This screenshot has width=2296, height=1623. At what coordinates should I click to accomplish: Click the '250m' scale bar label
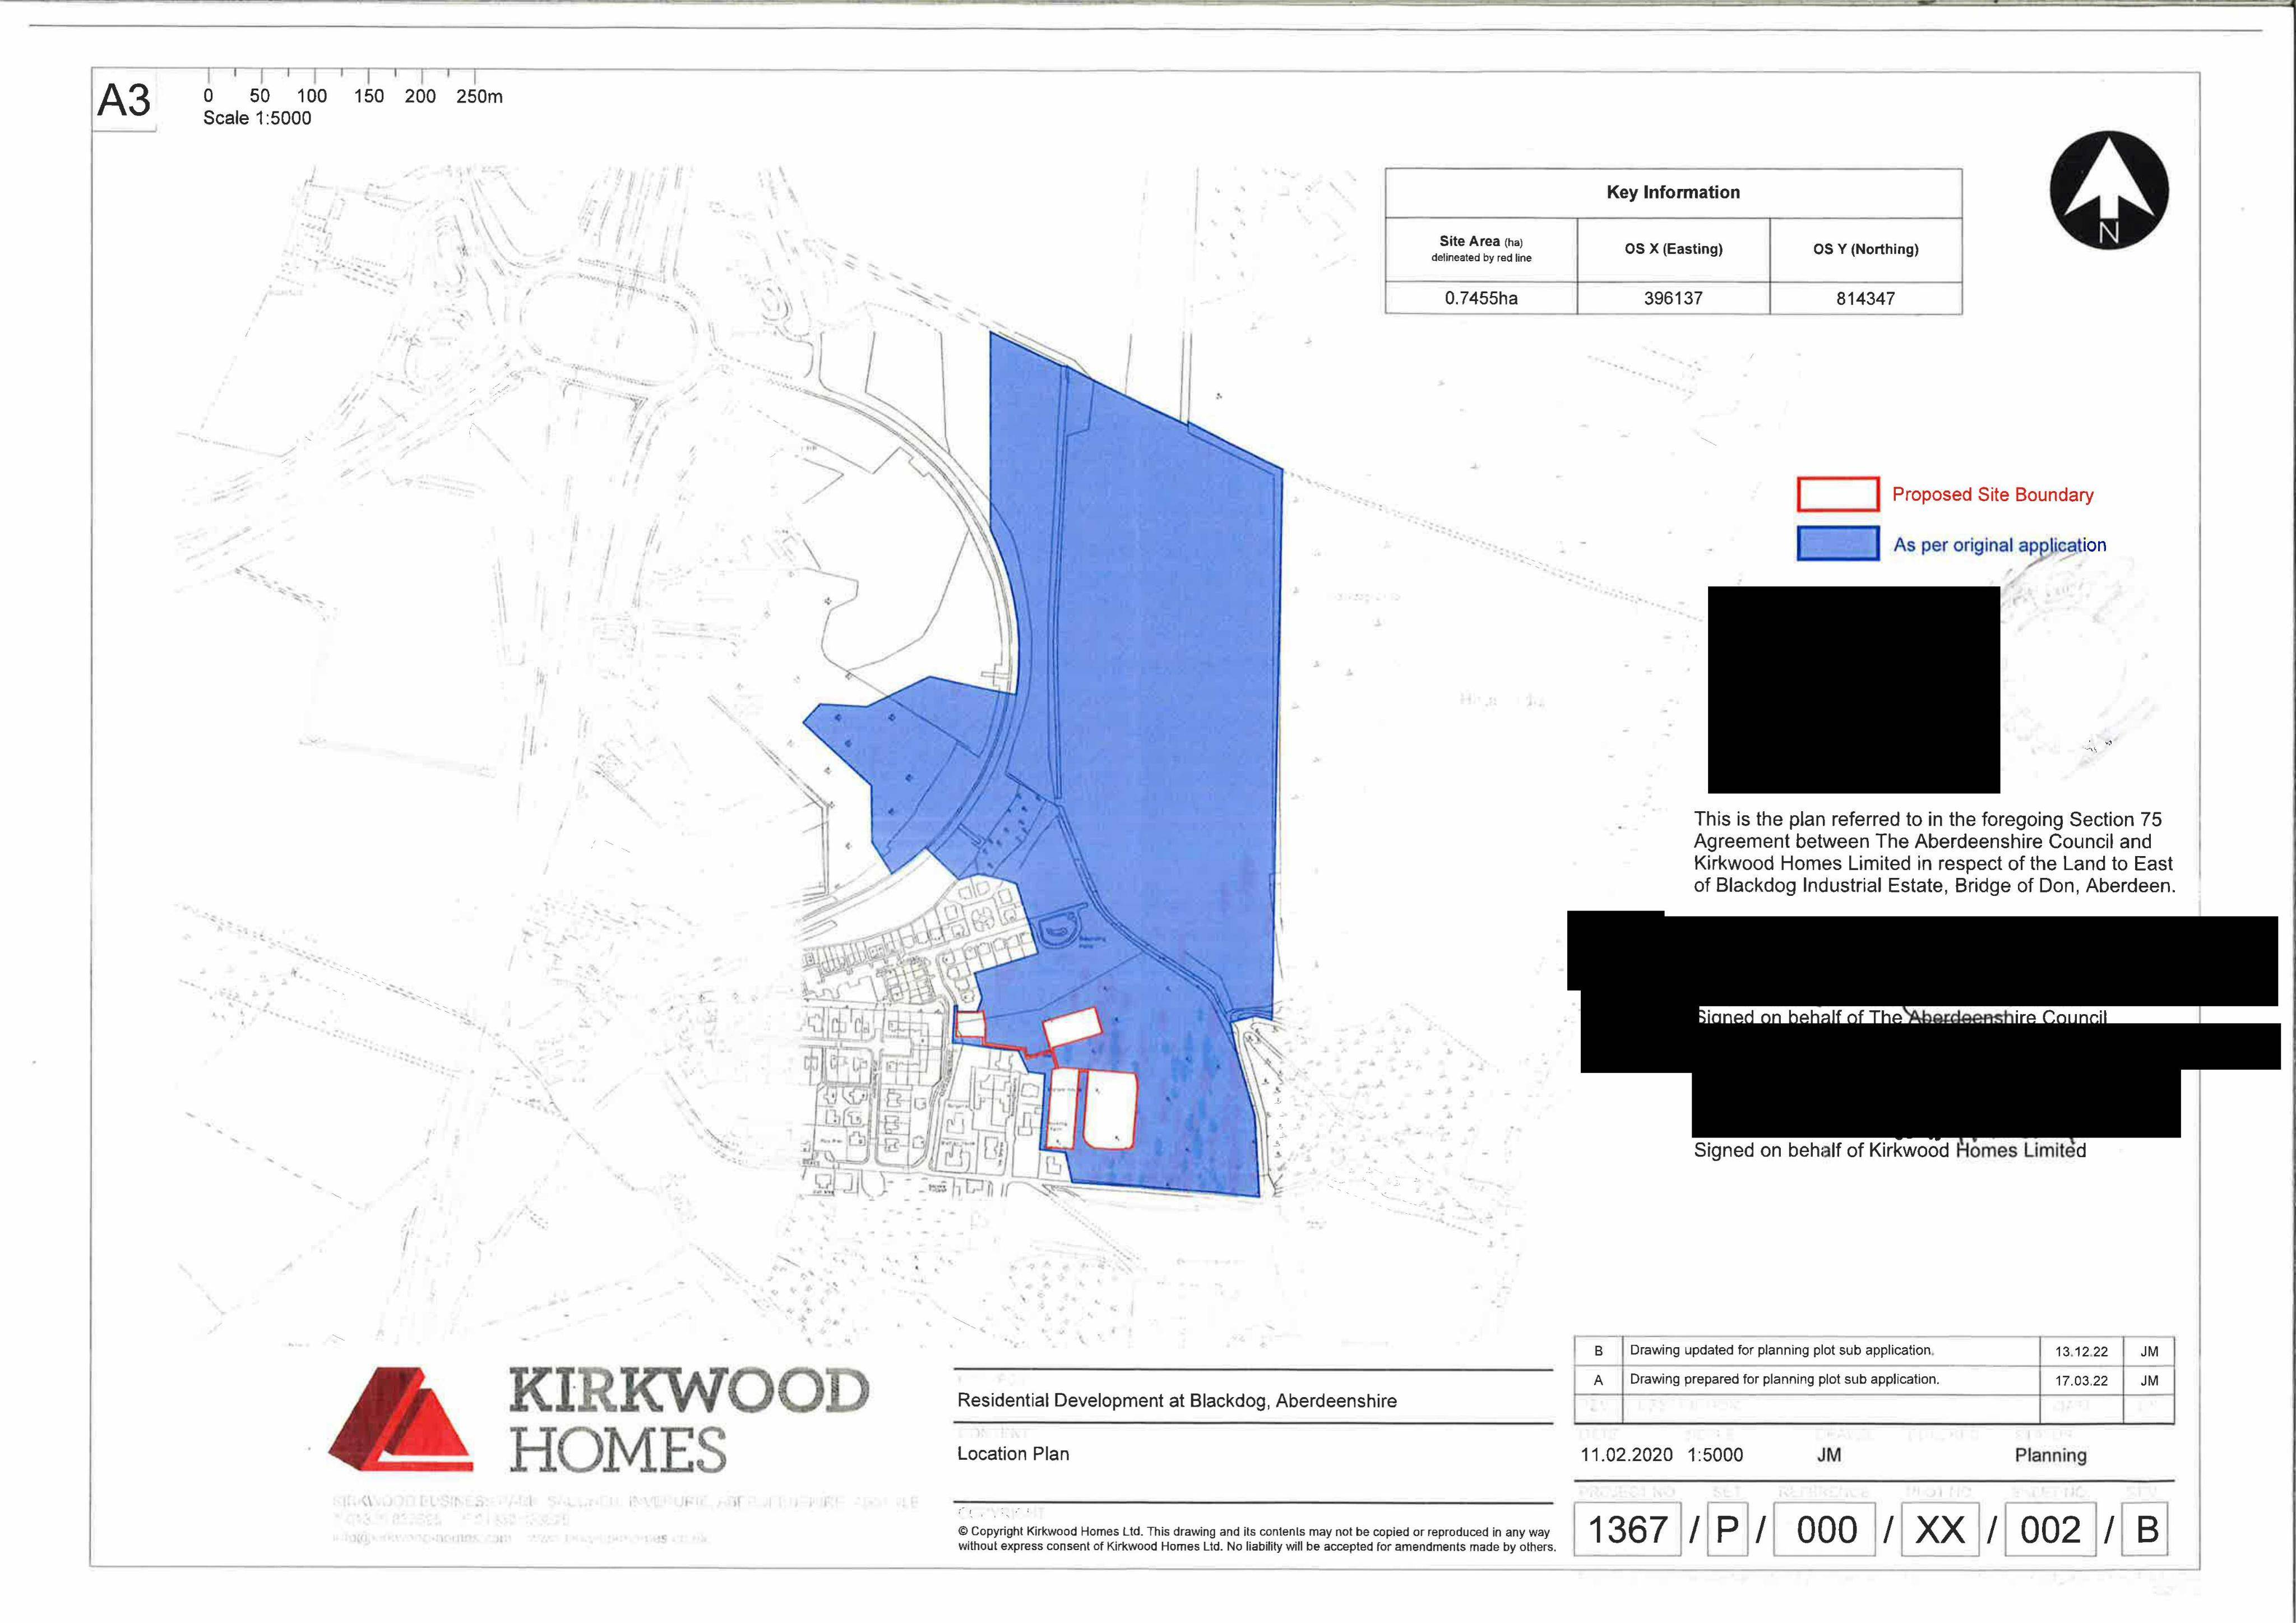(479, 97)
